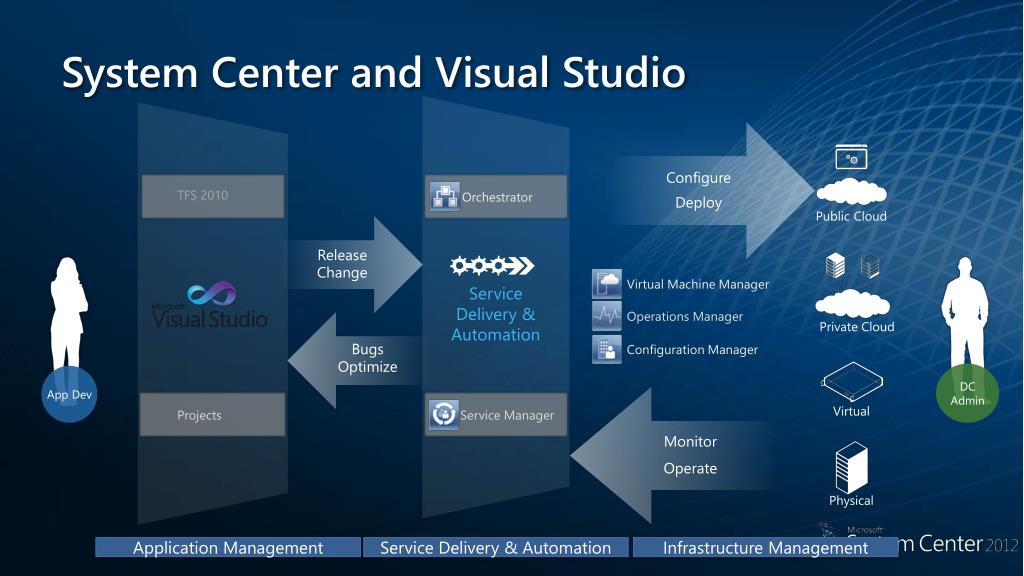Click the Private Cloud label
This screenshot has height=576, width=1024.
[857, 327]
